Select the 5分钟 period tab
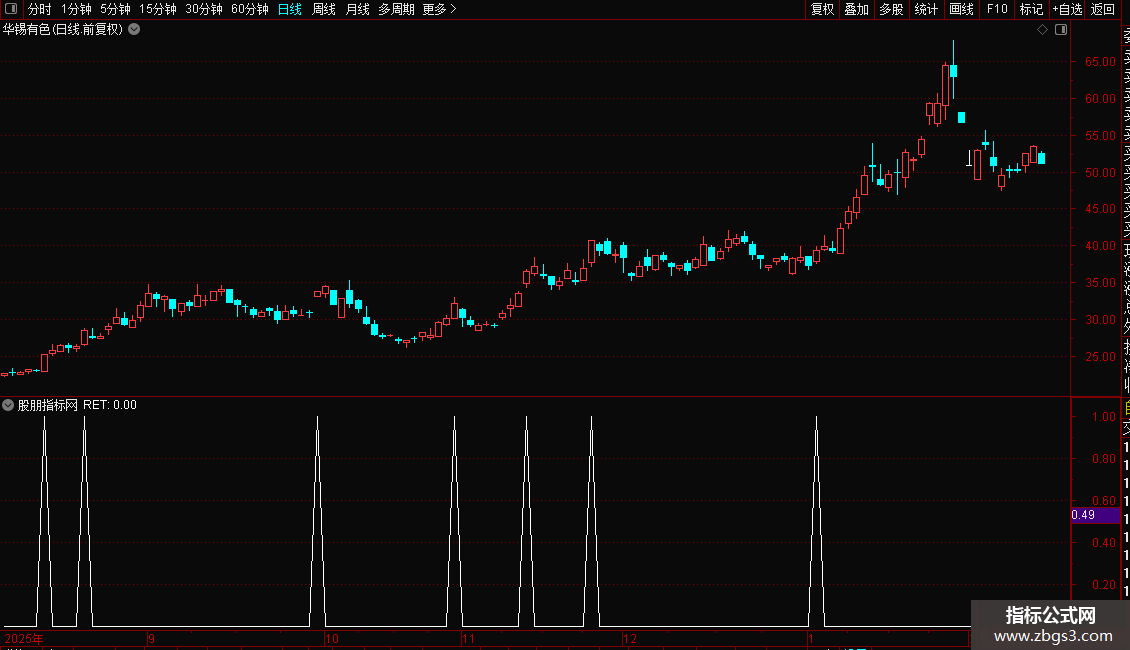This screenshot has width=1130, height=650. 115,9
